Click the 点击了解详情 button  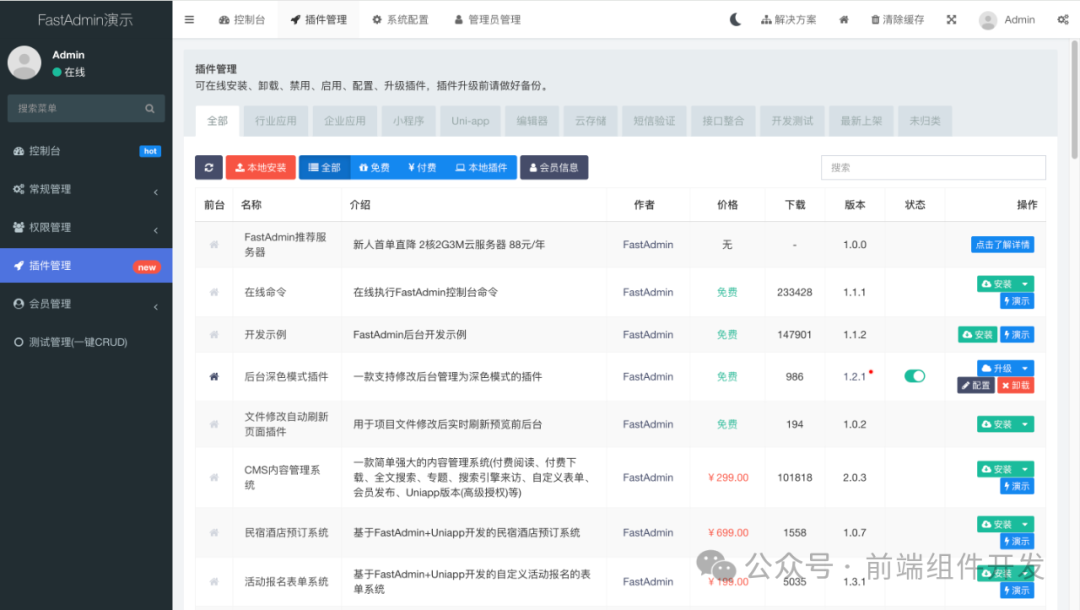pos(1002,244)
